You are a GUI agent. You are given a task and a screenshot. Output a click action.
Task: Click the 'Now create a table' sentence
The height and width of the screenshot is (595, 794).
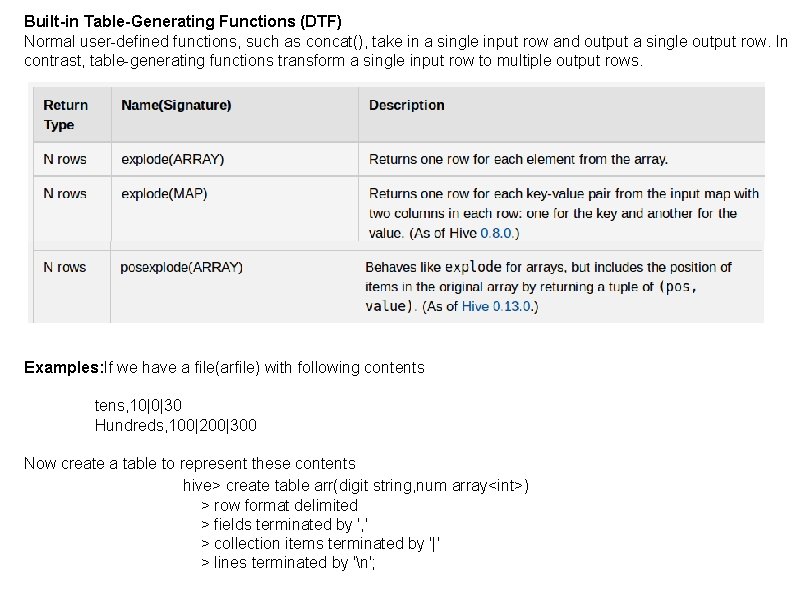click(189, 463)
